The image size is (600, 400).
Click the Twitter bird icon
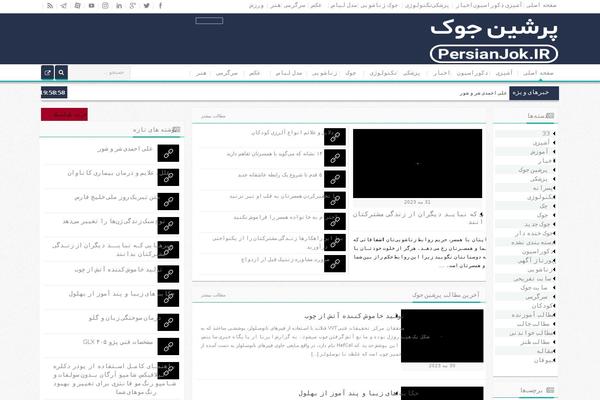[147, 5]
